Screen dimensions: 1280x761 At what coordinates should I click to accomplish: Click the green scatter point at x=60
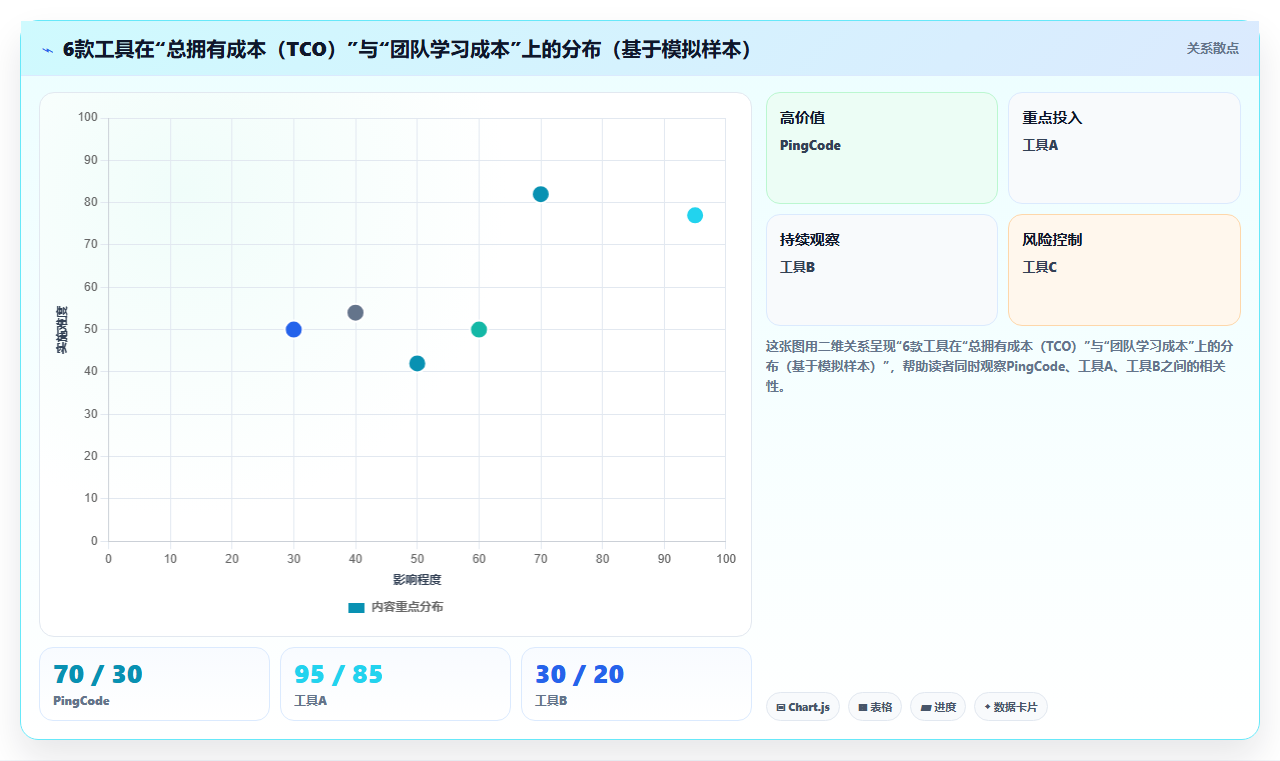point(479,329)
